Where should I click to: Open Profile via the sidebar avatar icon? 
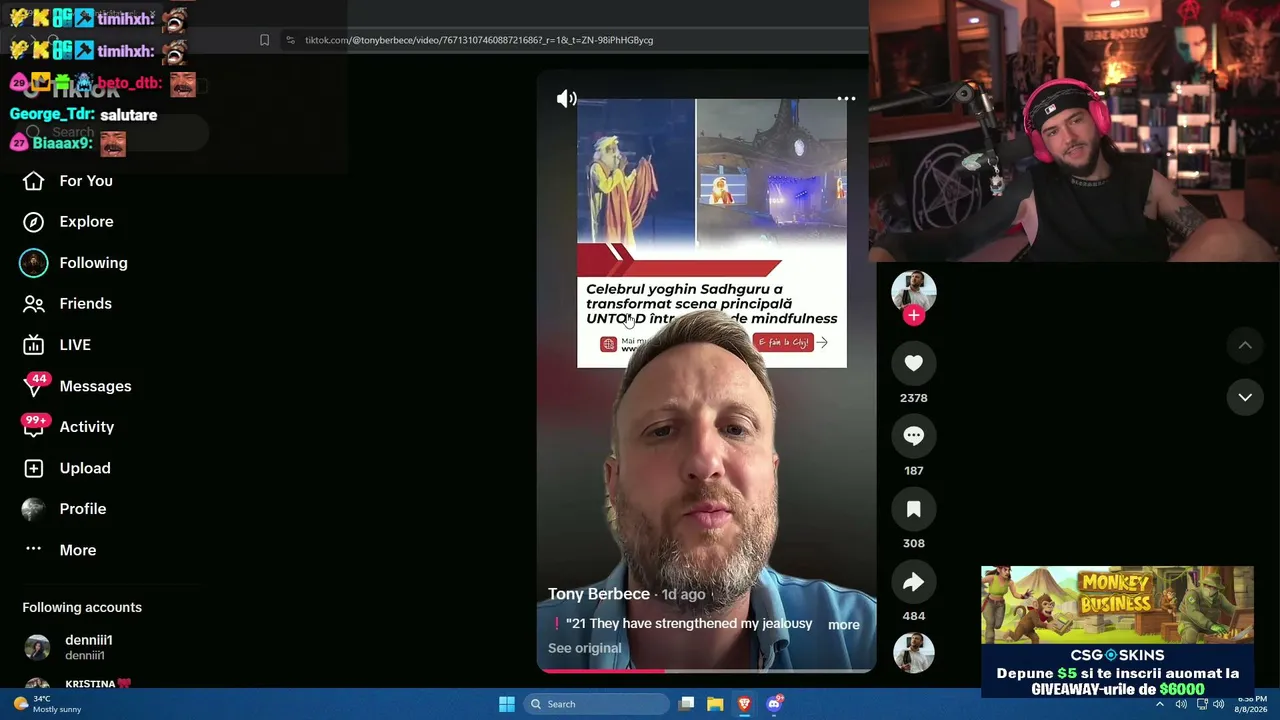(x=33, y=509)
